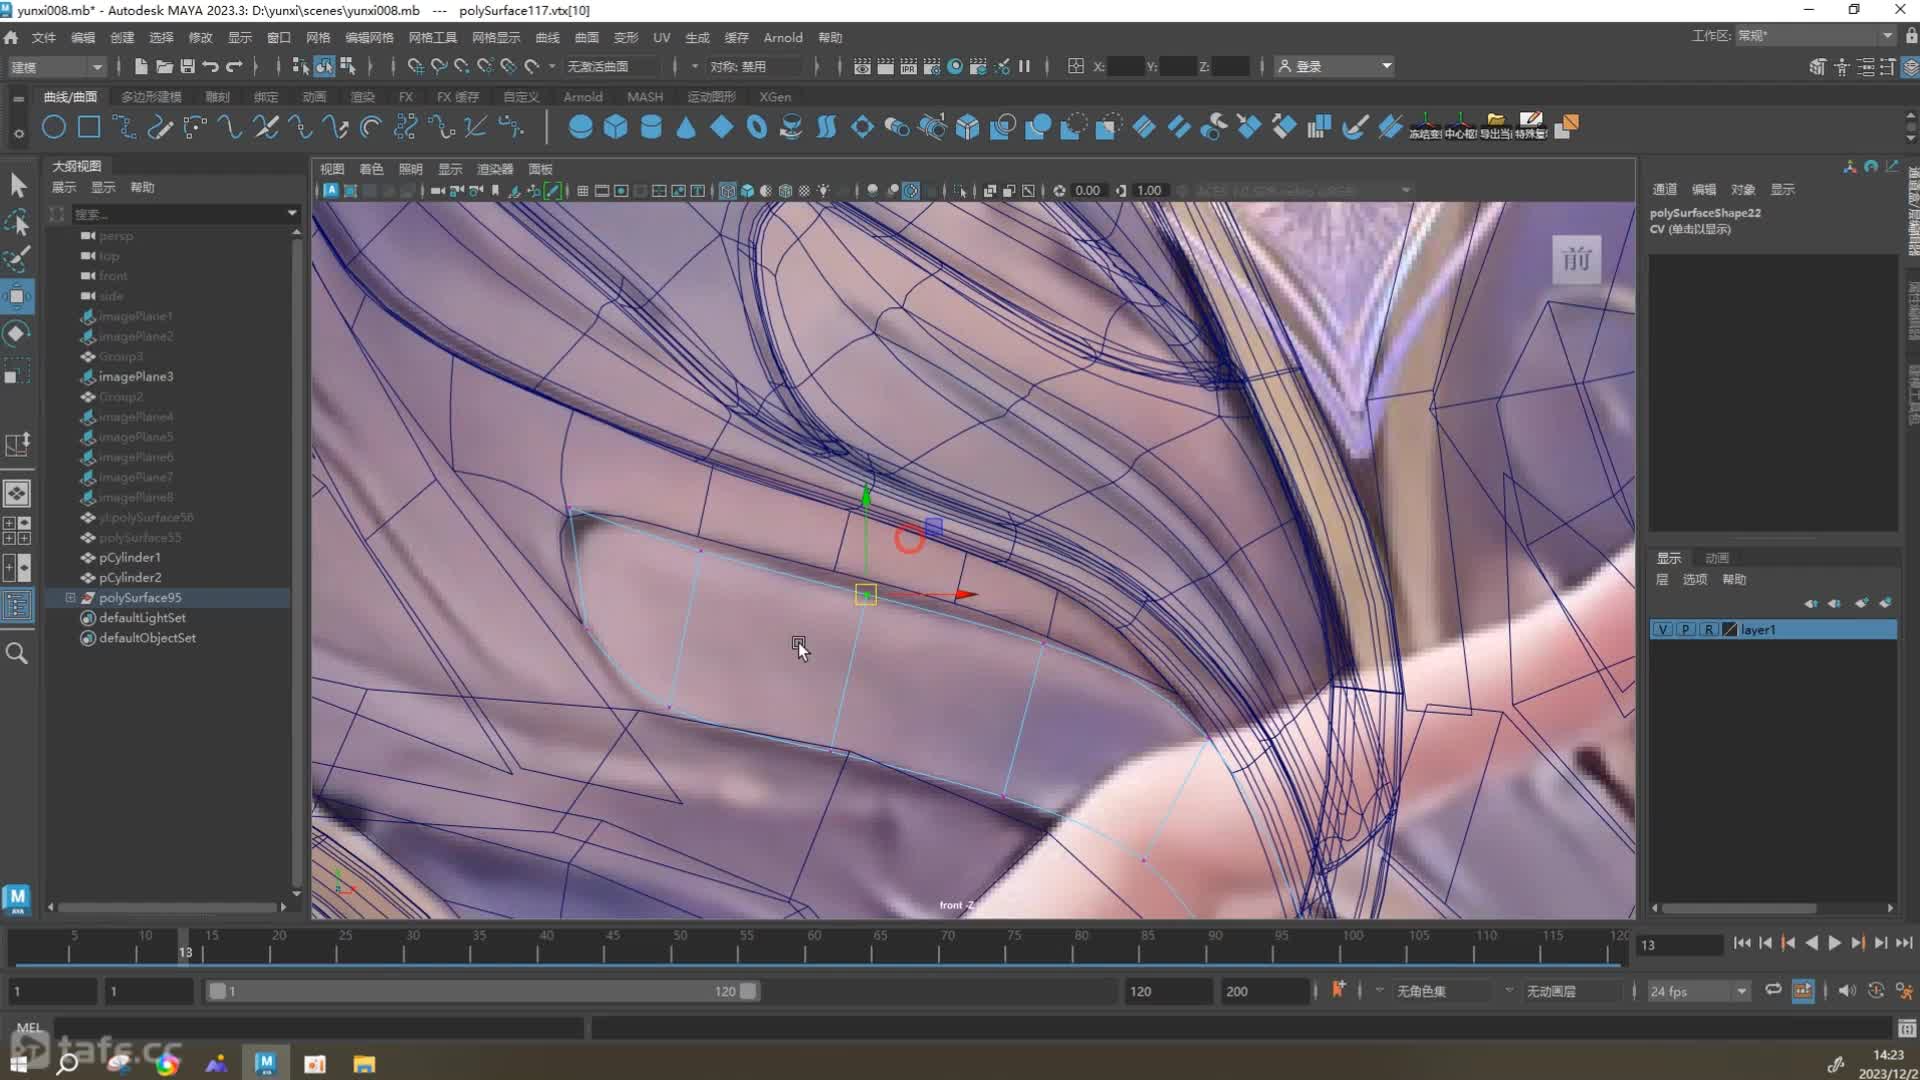1920x1080 pixels.
Task: Click the search magnifier icon in left sidebar
Action: 17,653
